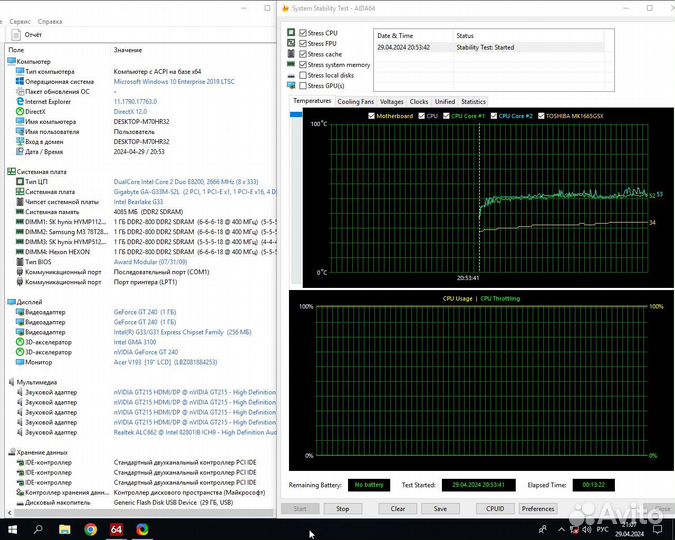Click the Internet Explorer row icon
The height and width of the screenshot is (540, 675).
tap(20, 102)
